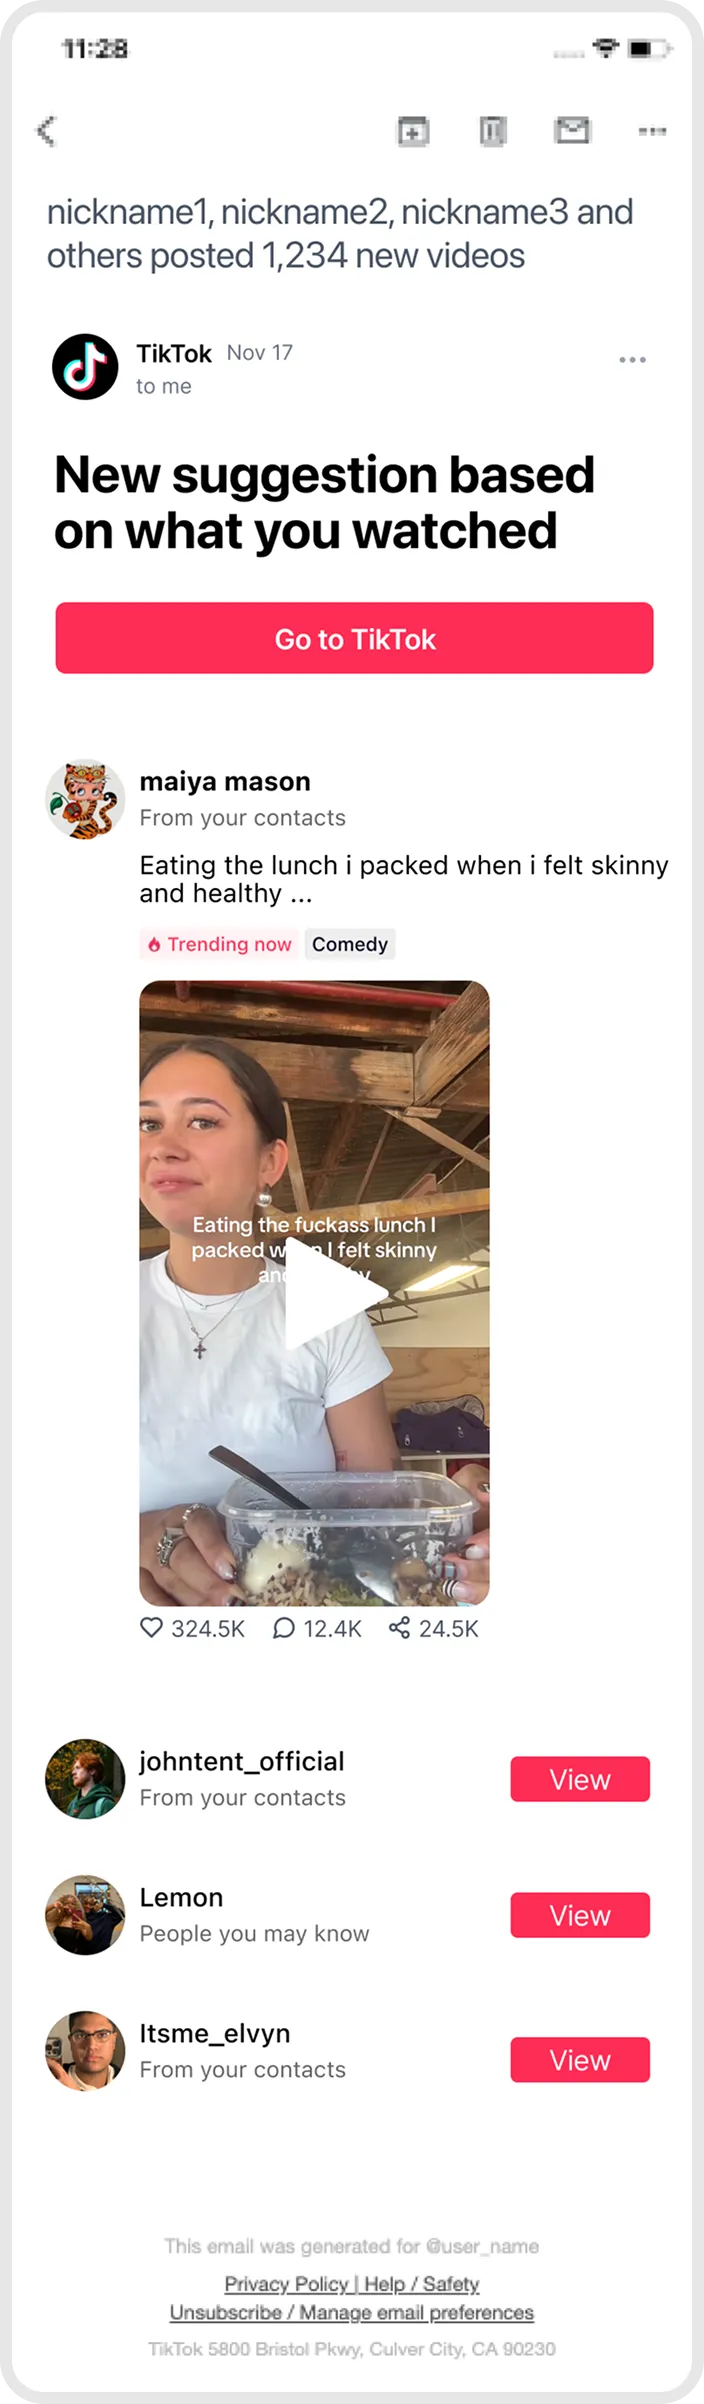The height and width of the screenshot is (2404, 704).
Task: Tap View button beside Lemon
Action: coord(580,1915)
